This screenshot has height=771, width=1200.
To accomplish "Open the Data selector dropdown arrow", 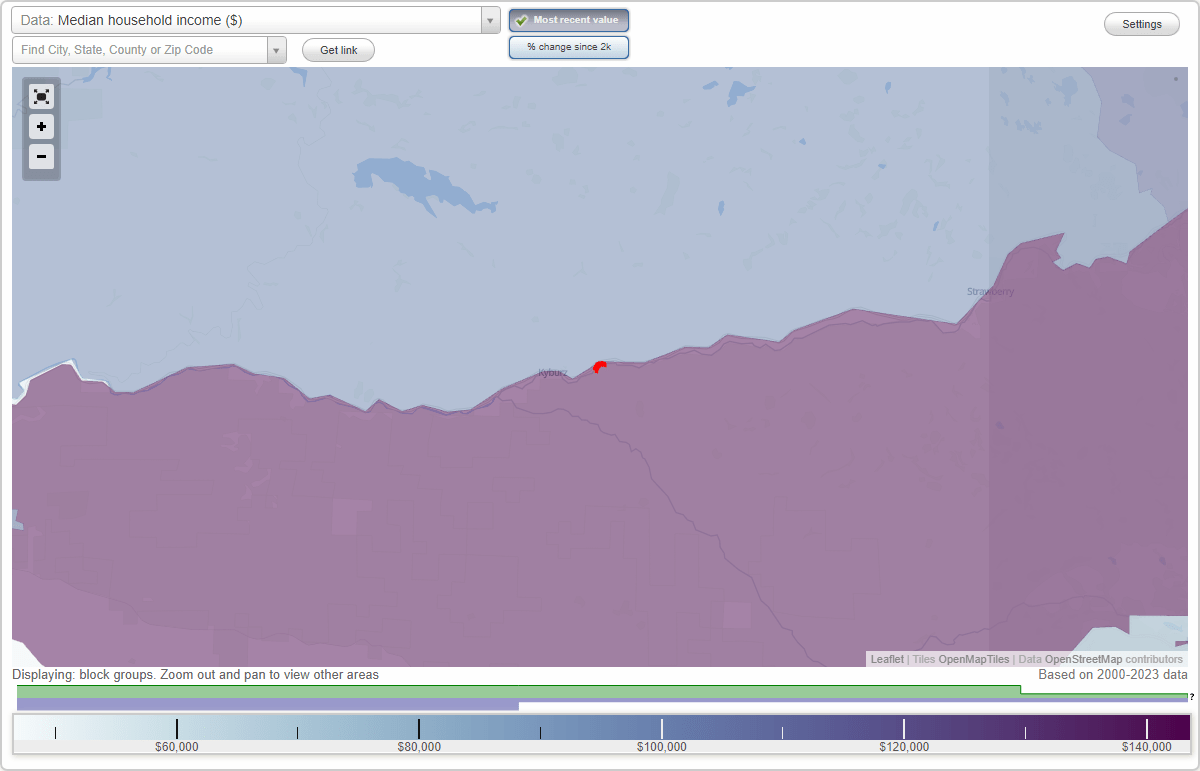I will tap(489, 20).
